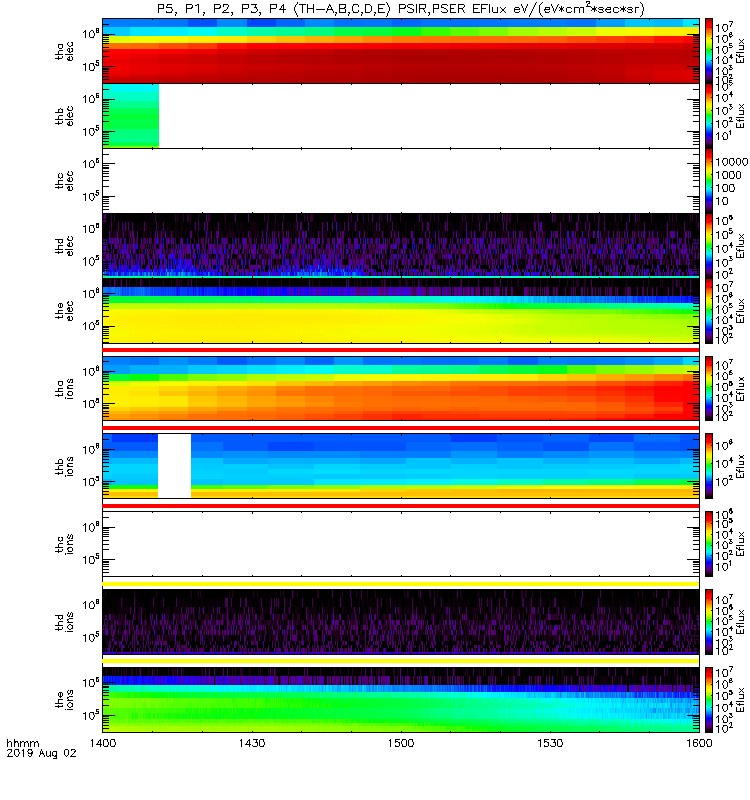Screen dimensions: 750x800
Task: Click the Eflux label beside the ions color bar
Action: [x=740, y=700]
